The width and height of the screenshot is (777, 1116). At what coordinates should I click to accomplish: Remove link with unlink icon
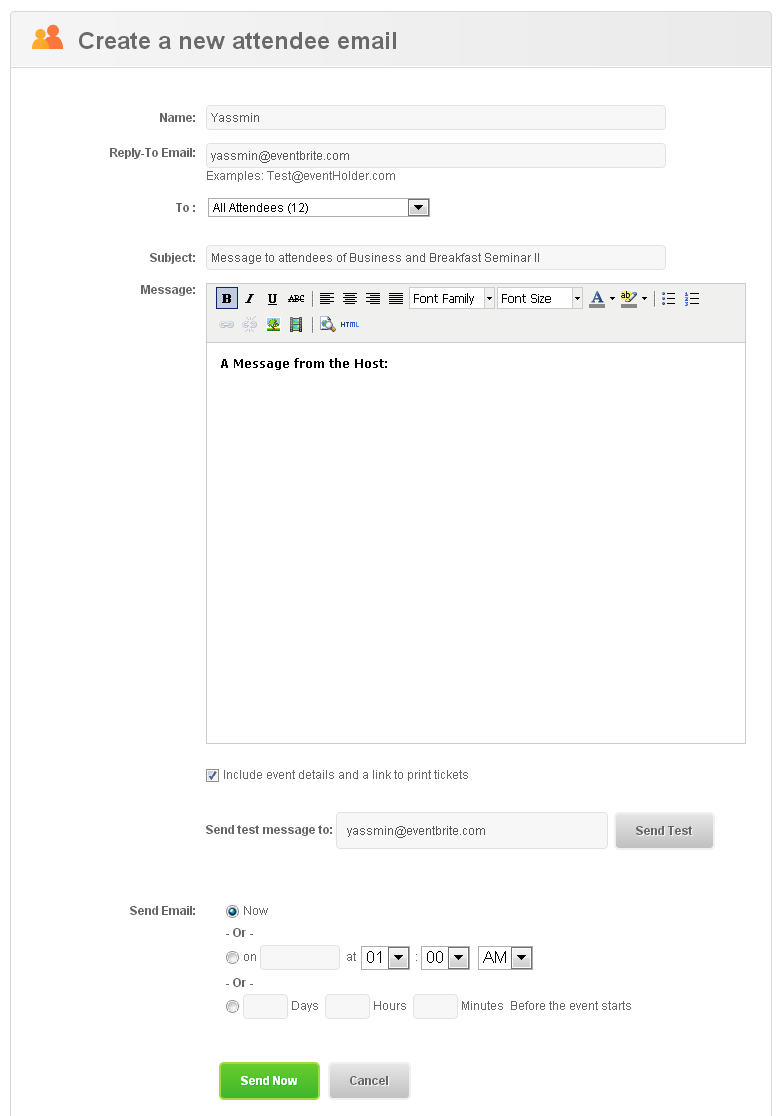[250, 325]
